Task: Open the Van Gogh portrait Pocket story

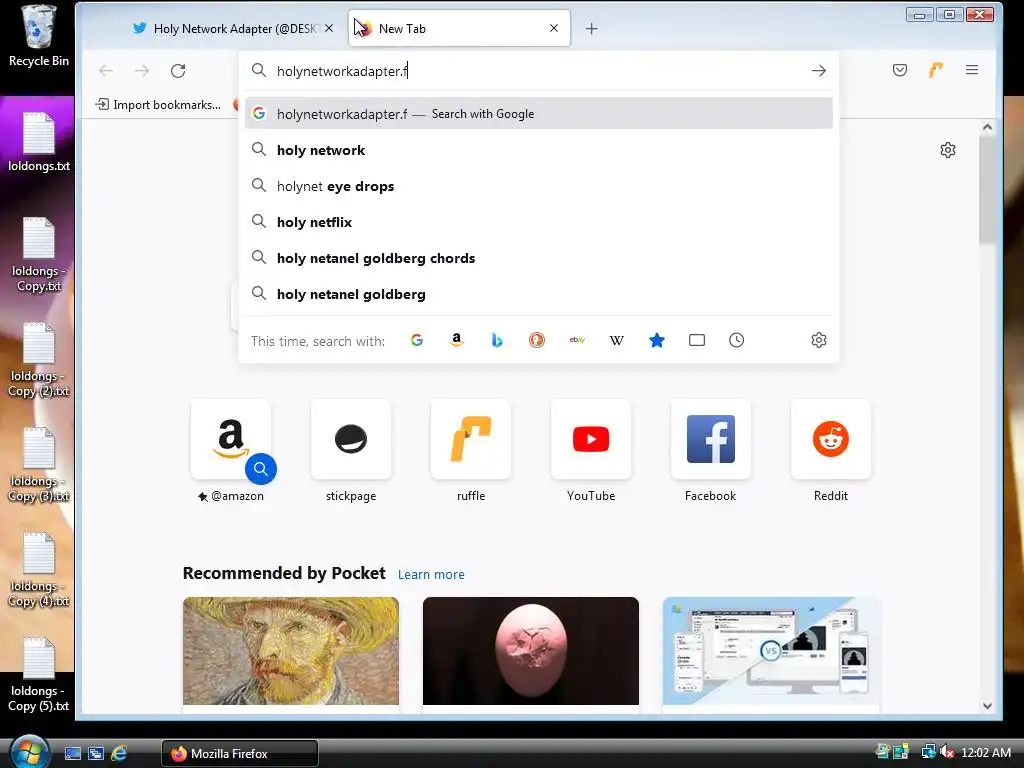Action: coord(291,651)
